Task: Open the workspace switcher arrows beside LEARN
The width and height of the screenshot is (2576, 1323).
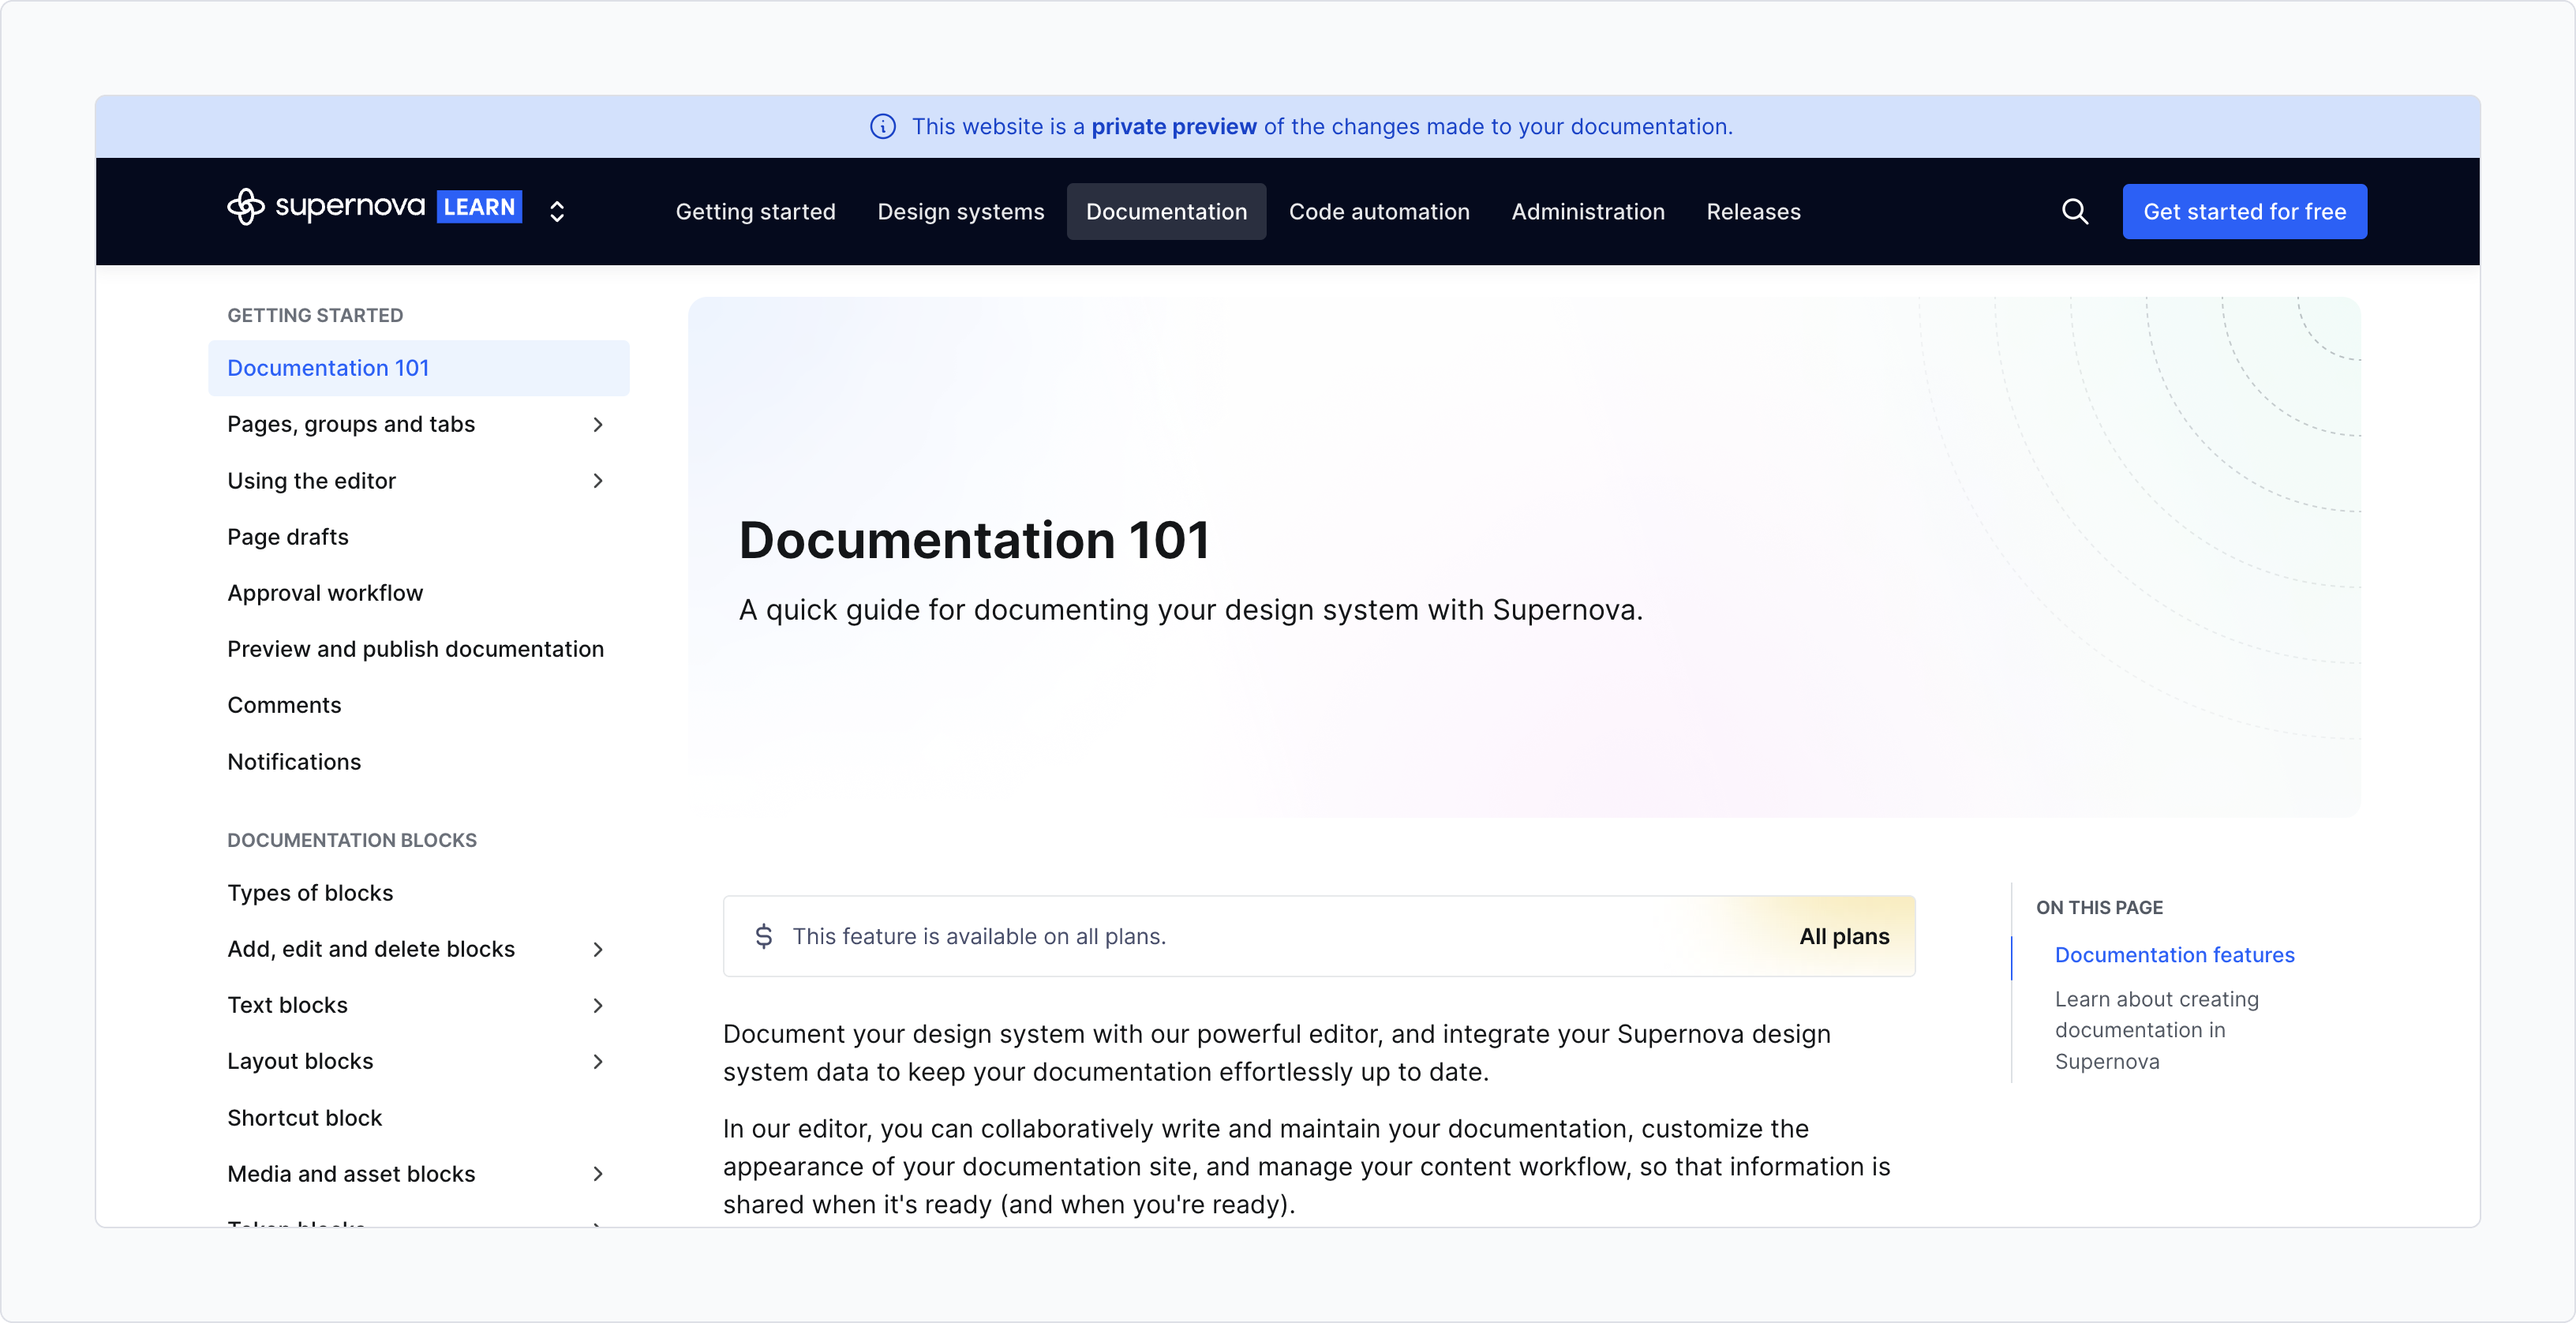Action: click(557, 211)
